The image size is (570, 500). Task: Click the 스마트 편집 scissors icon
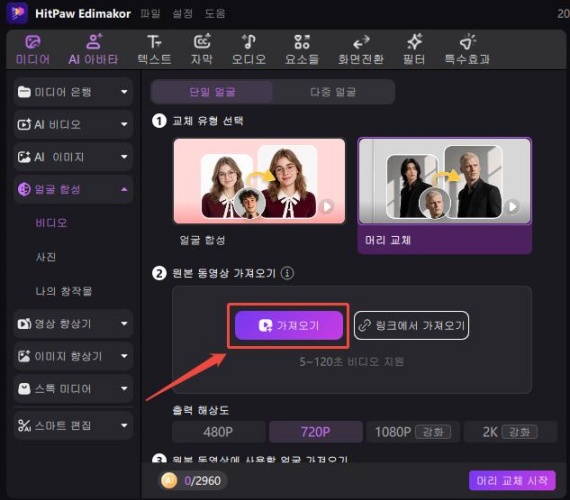(24, 425)
